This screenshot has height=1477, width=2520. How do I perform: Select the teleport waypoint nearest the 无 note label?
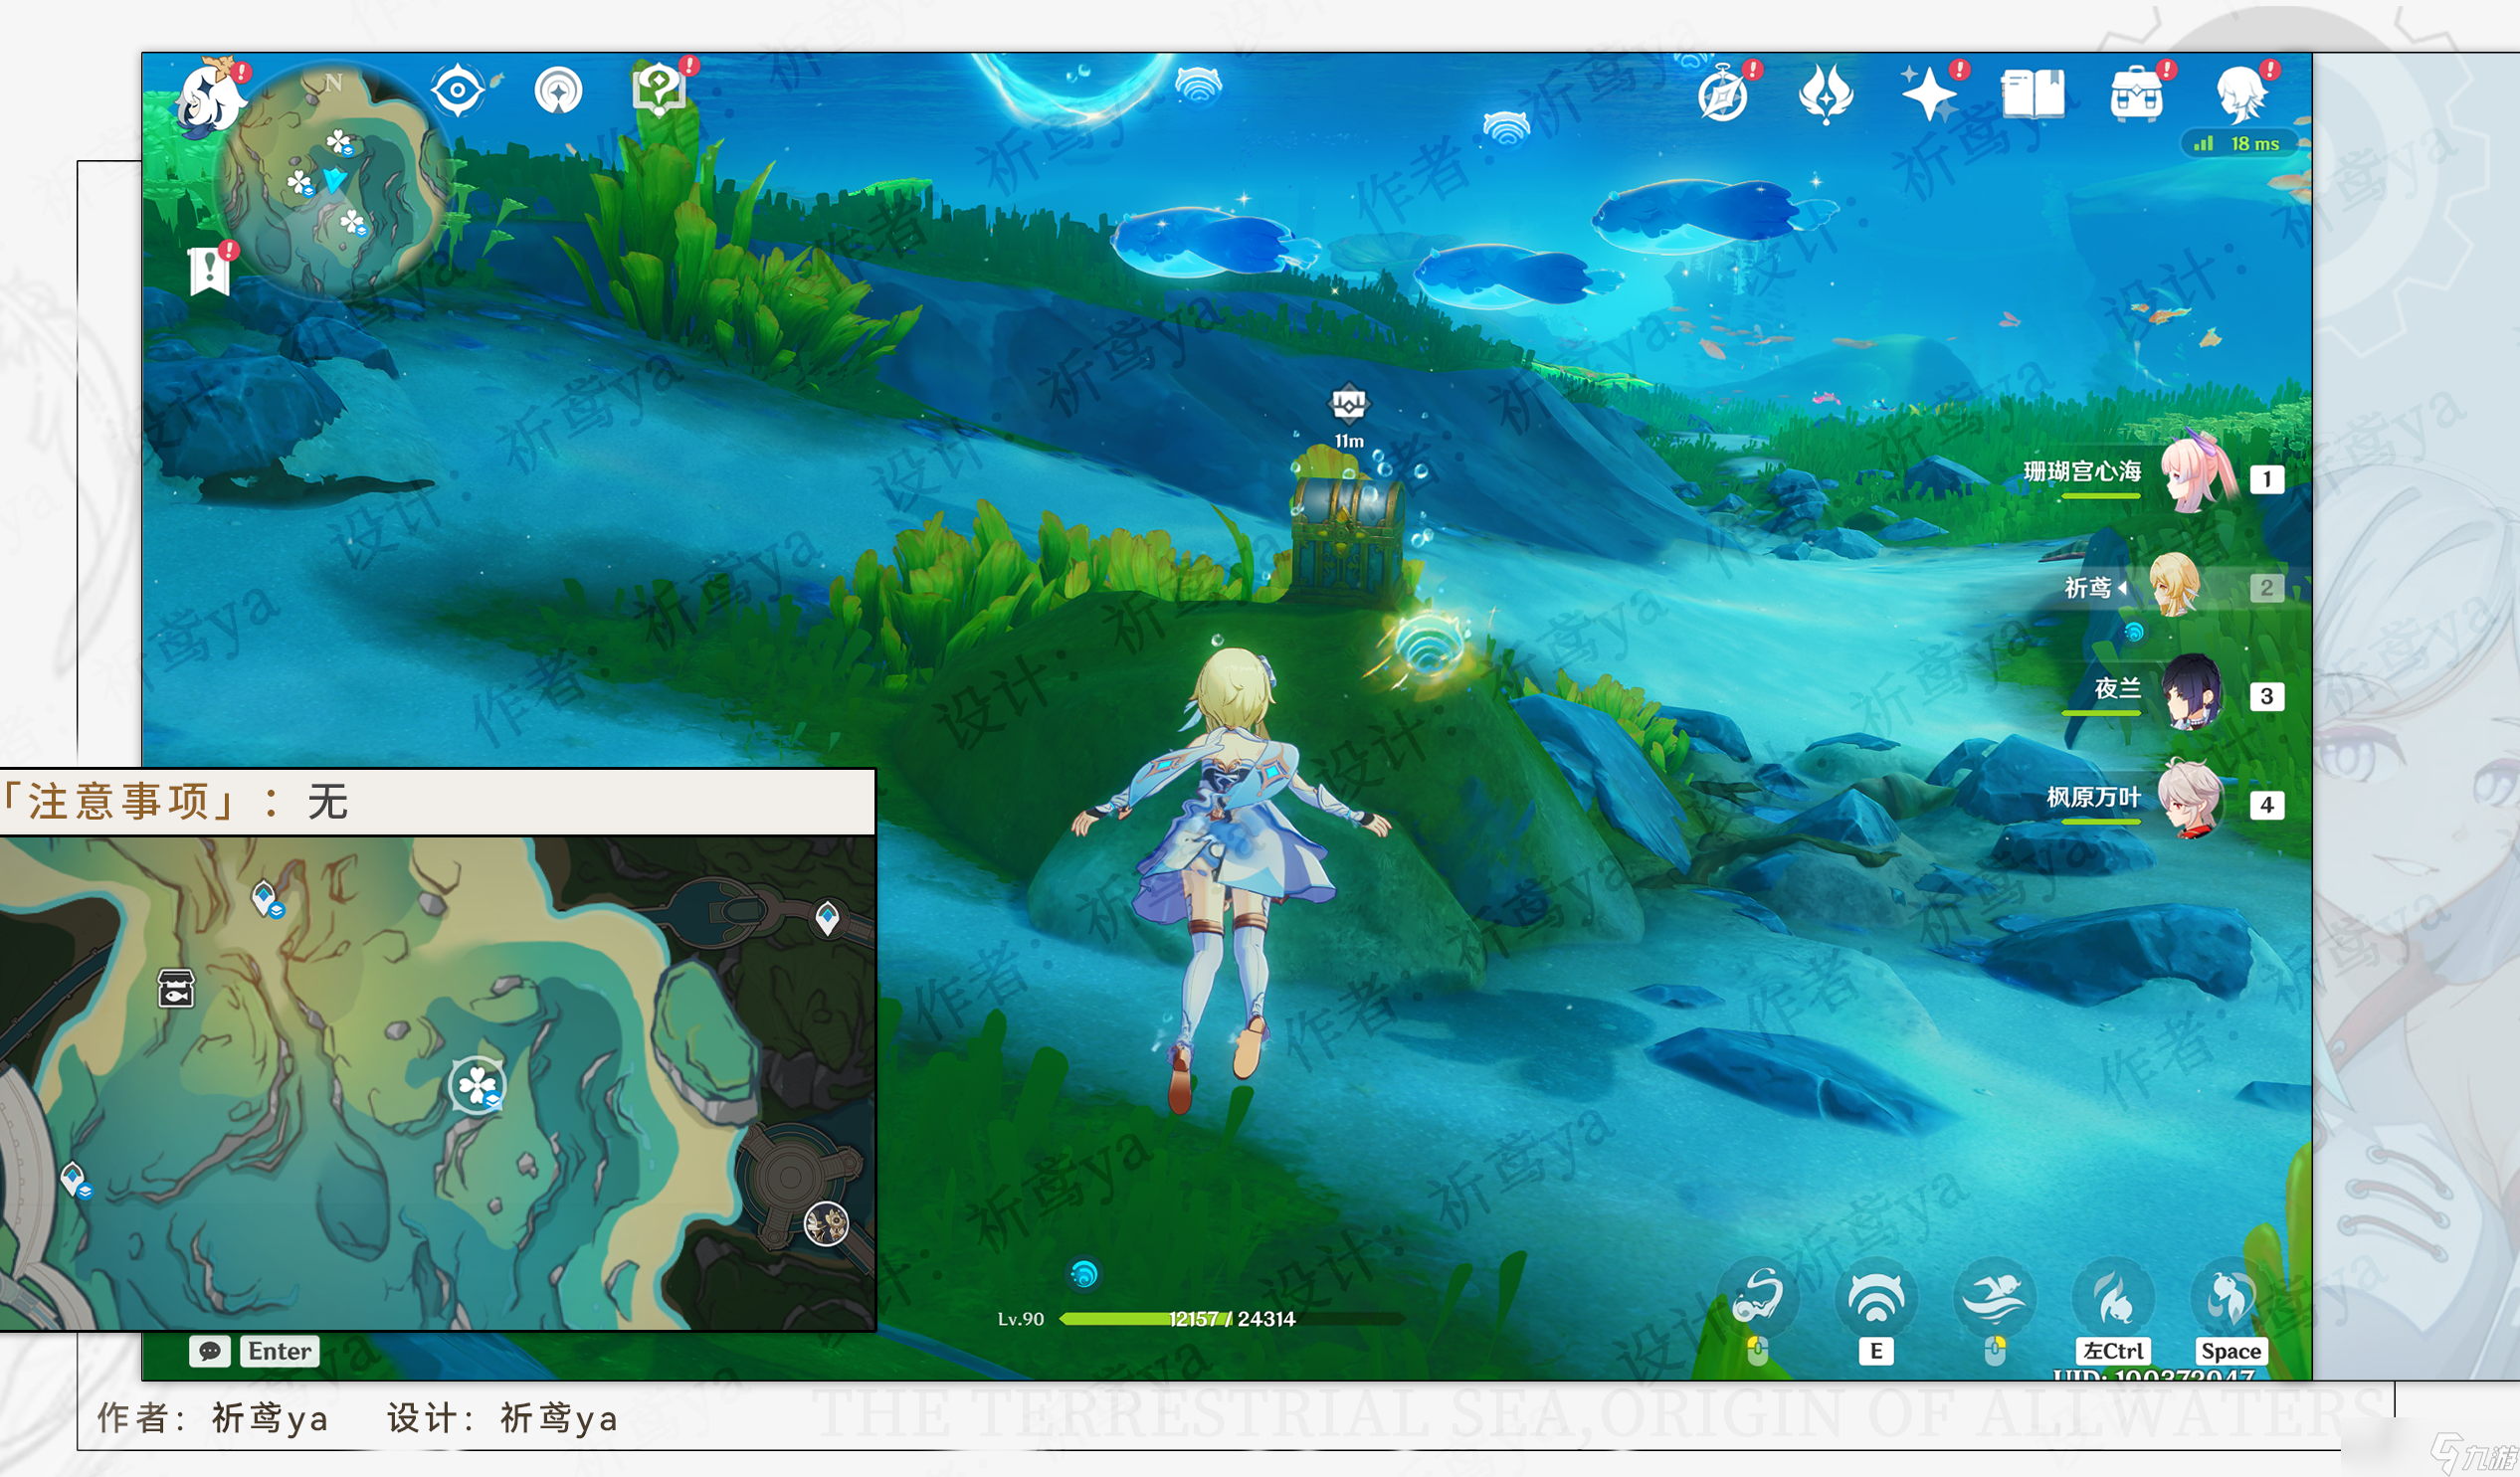(266, 898)
